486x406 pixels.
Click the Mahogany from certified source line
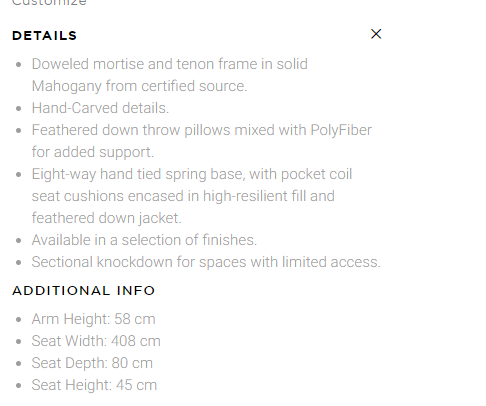tap(139, 86)
